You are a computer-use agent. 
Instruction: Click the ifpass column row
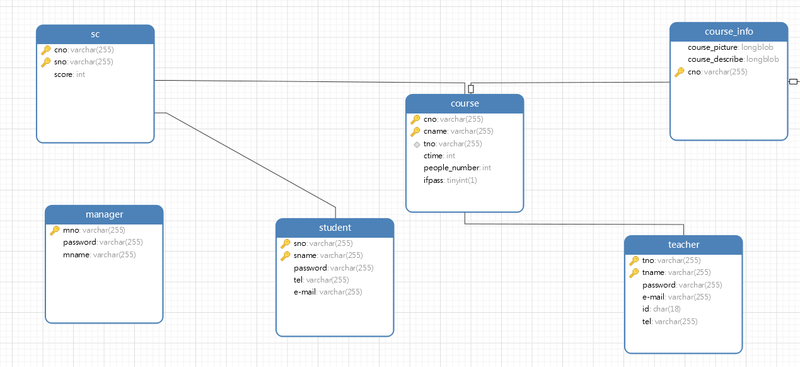pyautogui.click(x=465, y=181)
